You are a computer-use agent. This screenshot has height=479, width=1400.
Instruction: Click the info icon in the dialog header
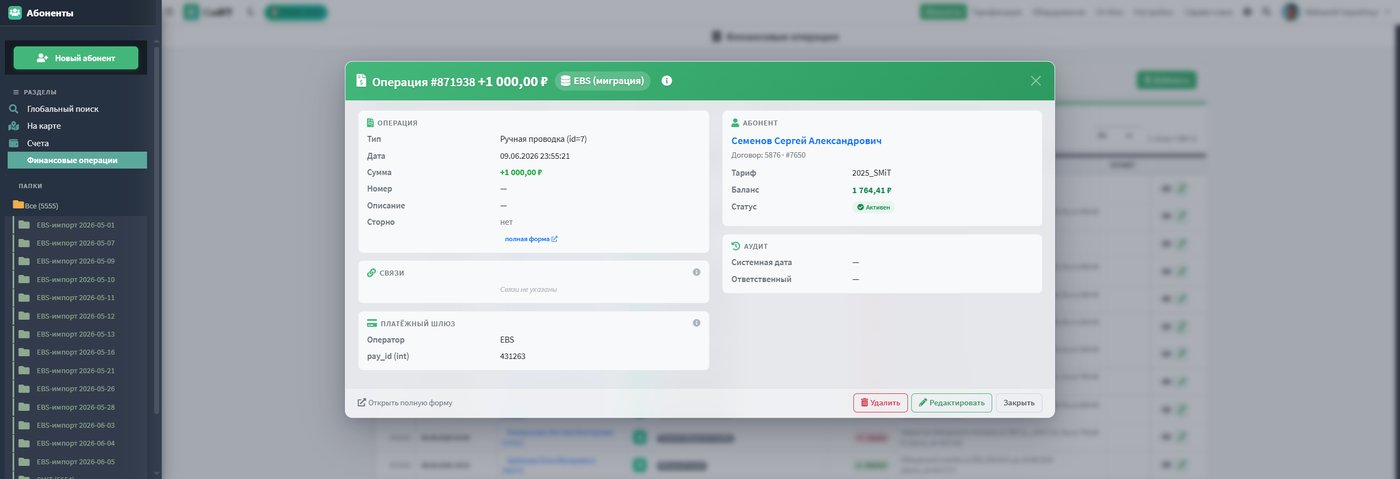click(667, 81)
